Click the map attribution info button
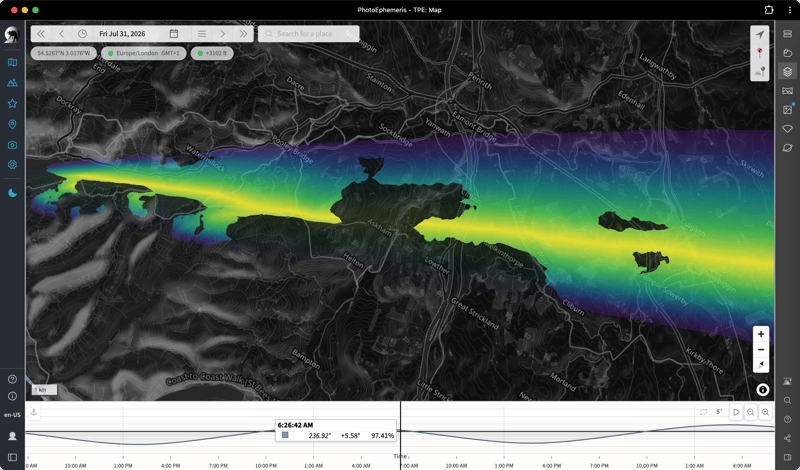 762,390
